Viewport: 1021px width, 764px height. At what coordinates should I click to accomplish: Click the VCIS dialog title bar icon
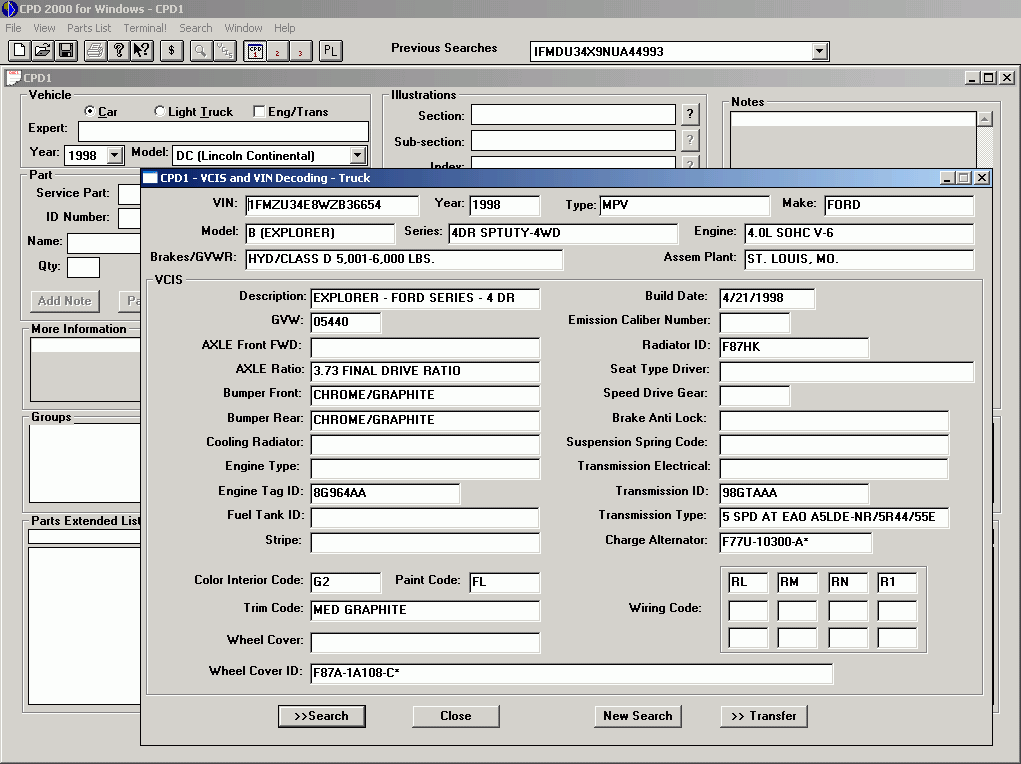pyautogui.click(x=150, y=178)
